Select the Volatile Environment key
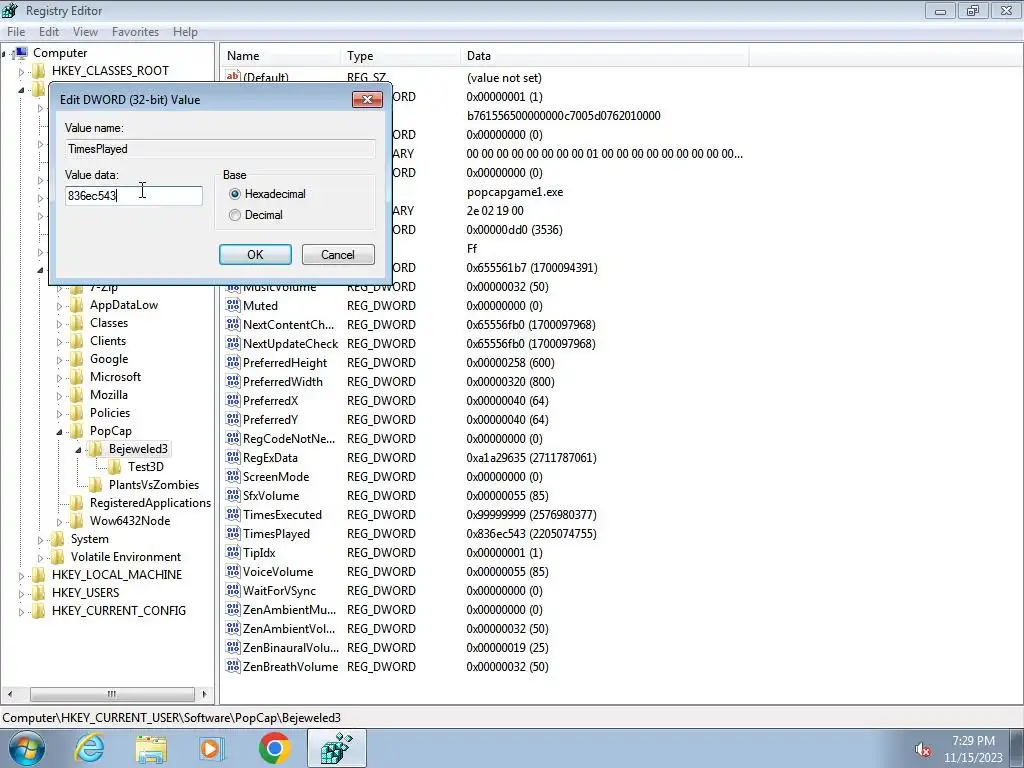The height and width of the screenshot is (768, 1024). [125, 557]
